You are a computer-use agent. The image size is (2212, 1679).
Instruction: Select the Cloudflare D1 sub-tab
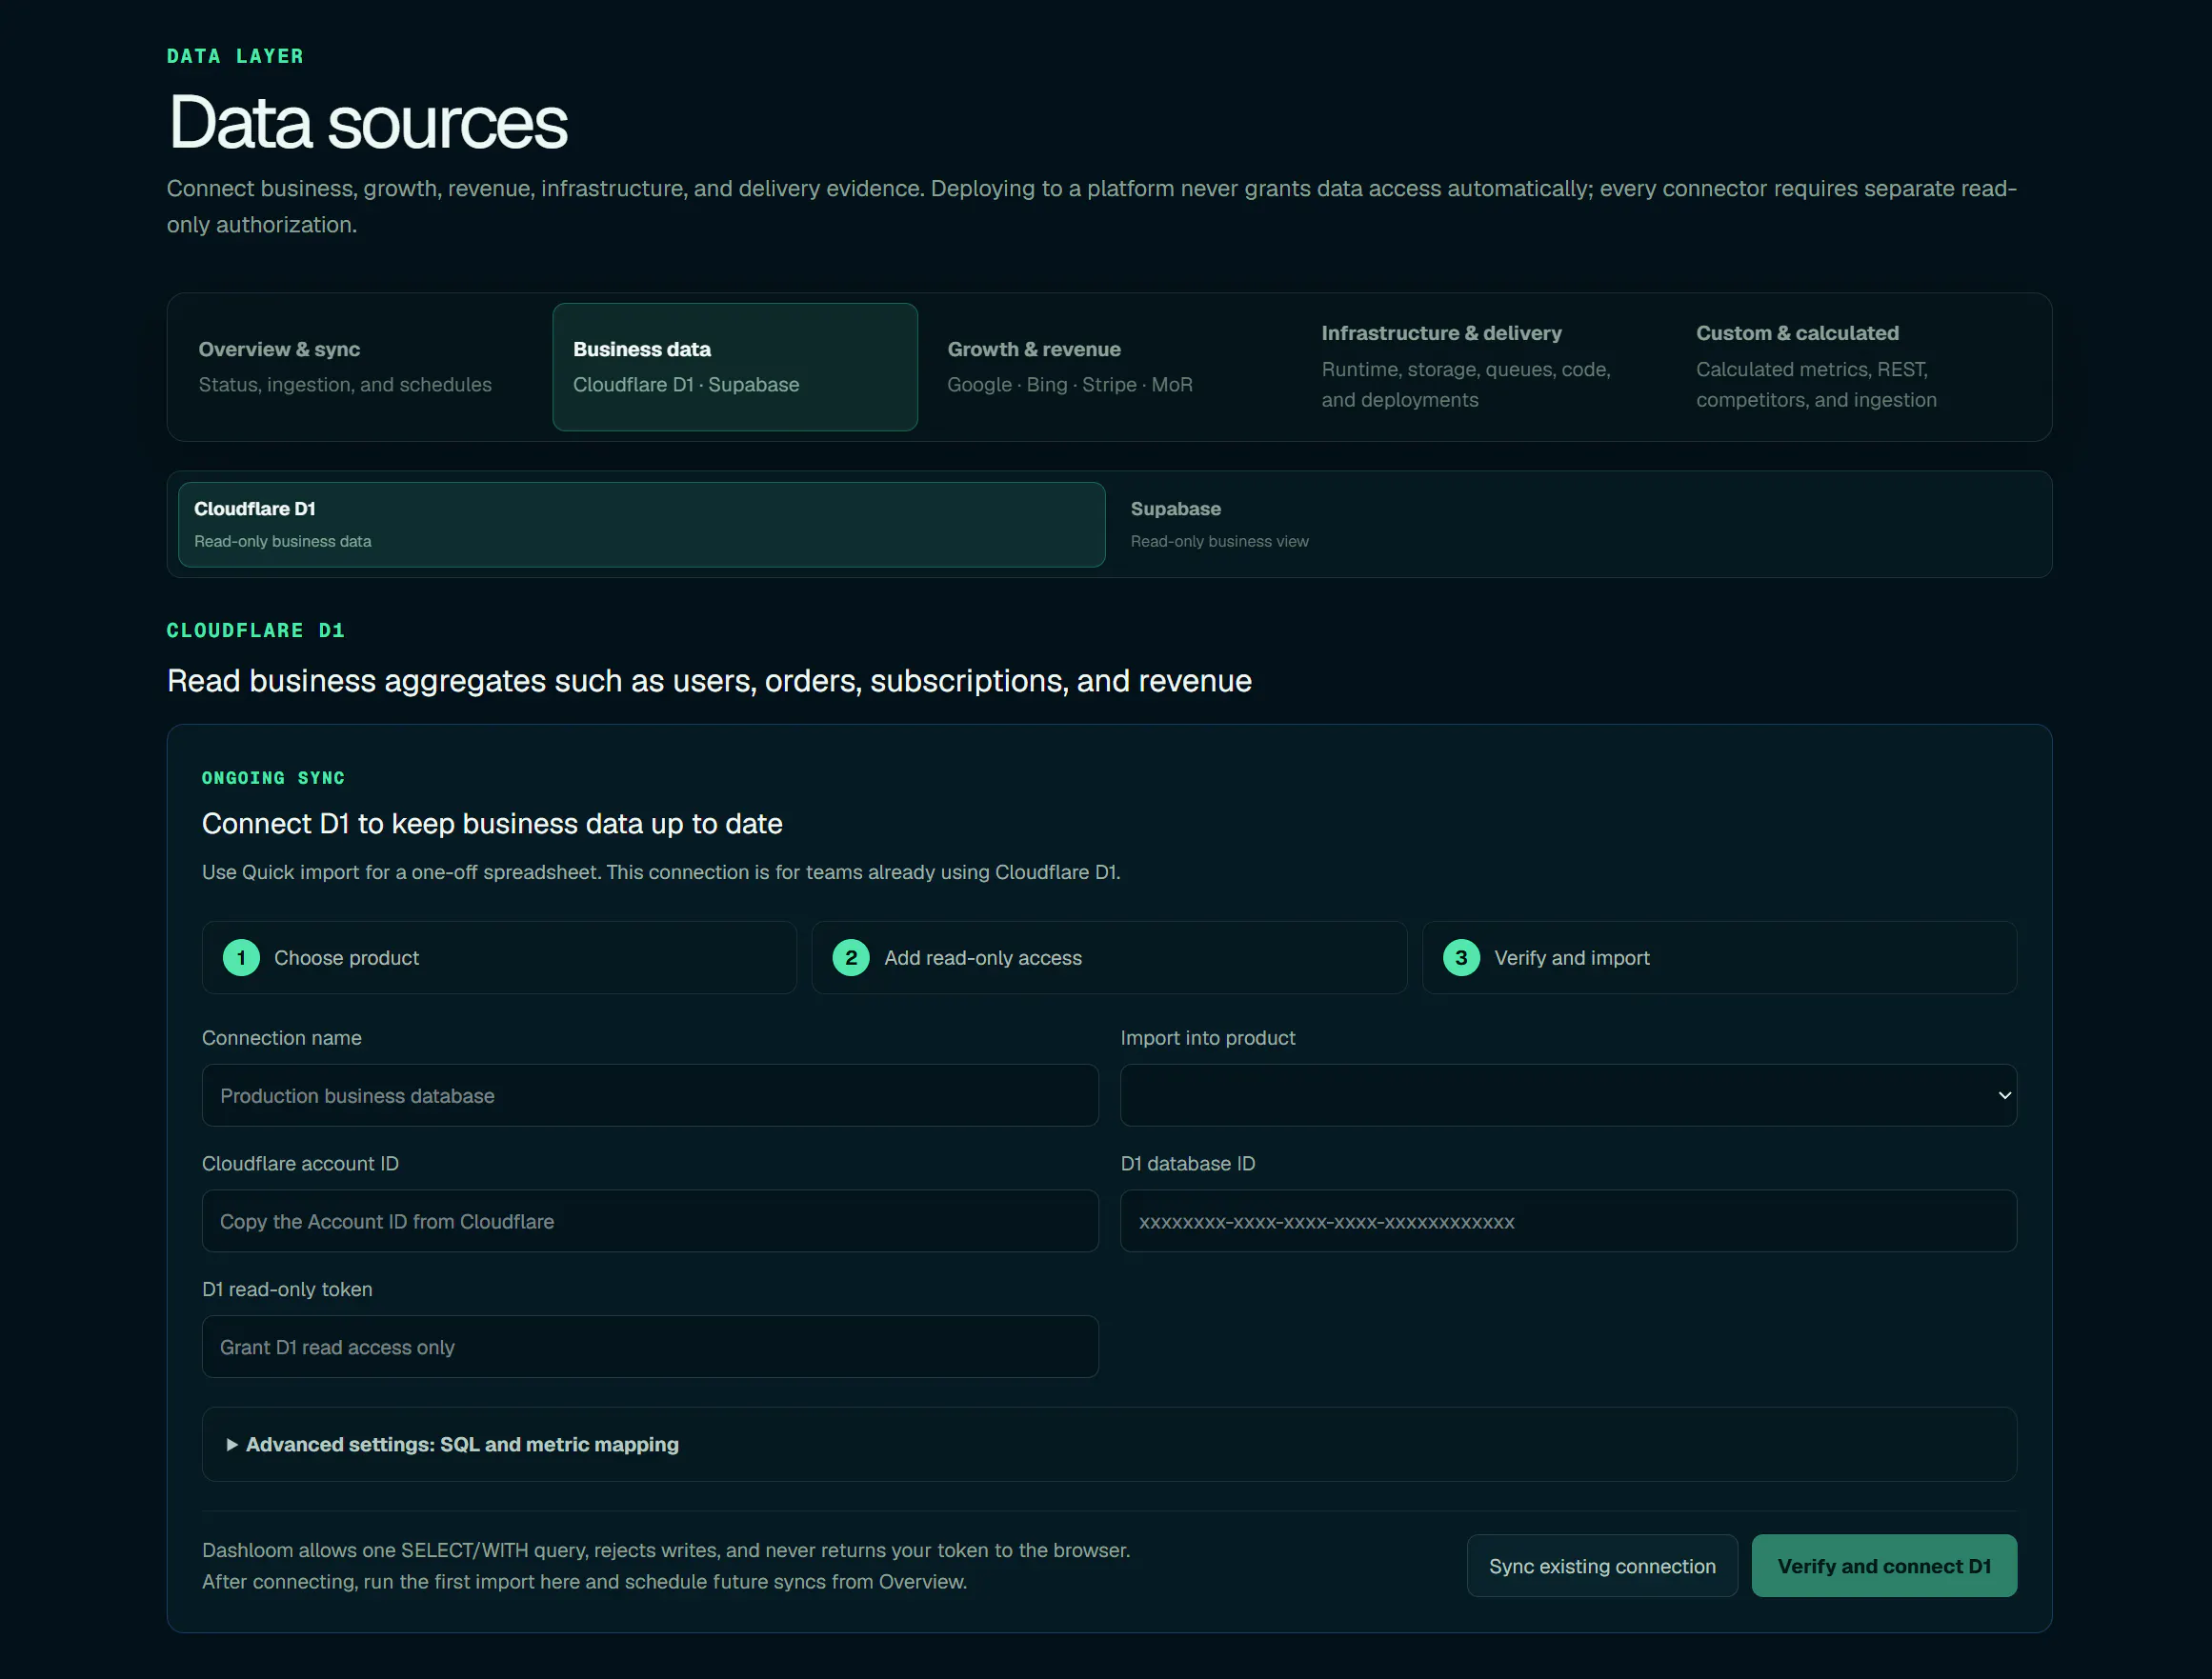(x=642, y=525)
